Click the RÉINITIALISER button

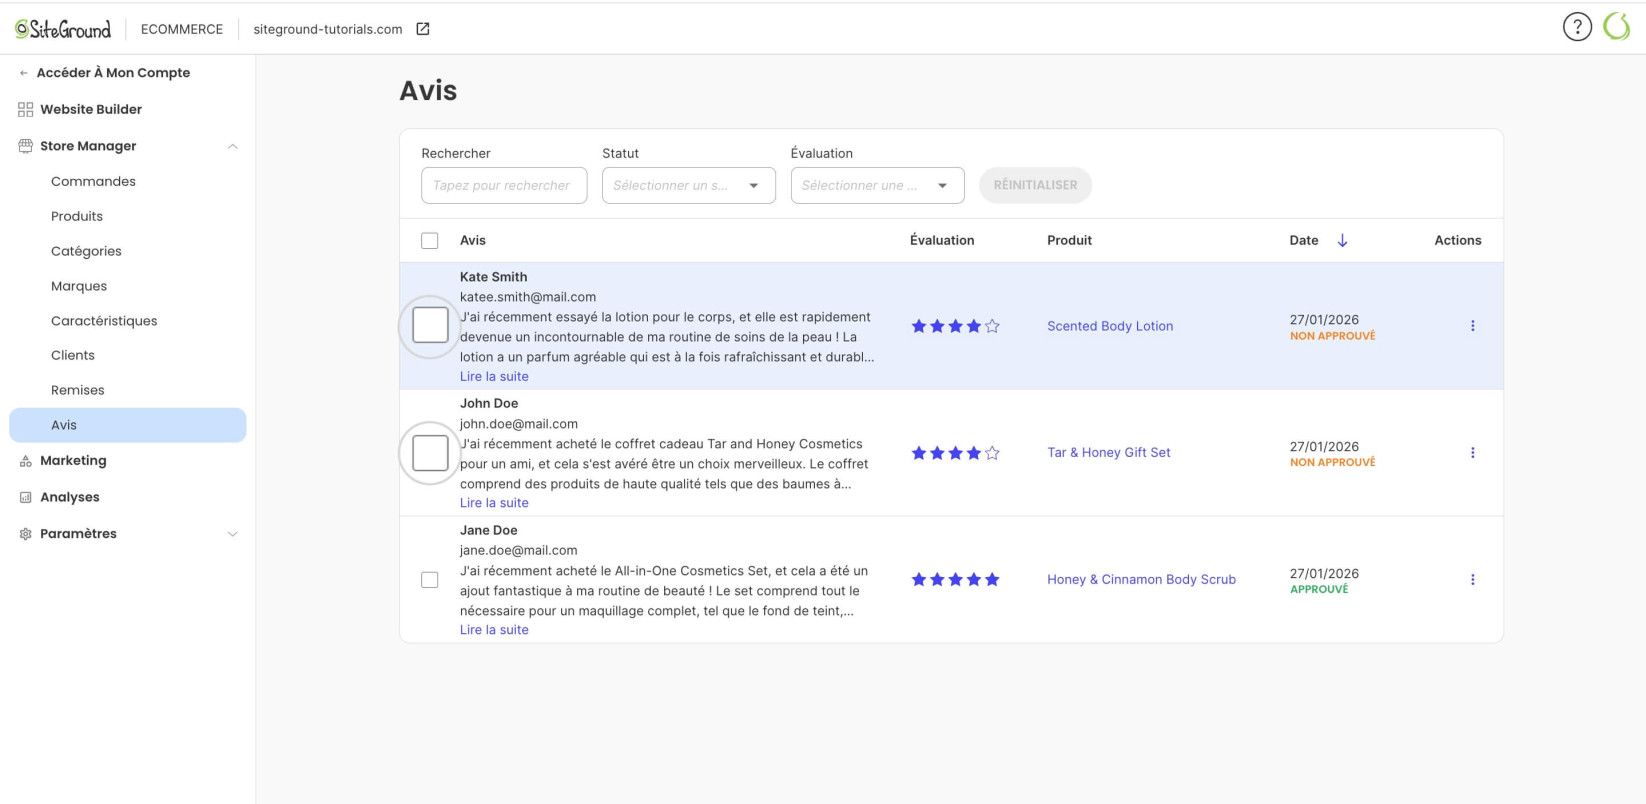click(1035, 185)
